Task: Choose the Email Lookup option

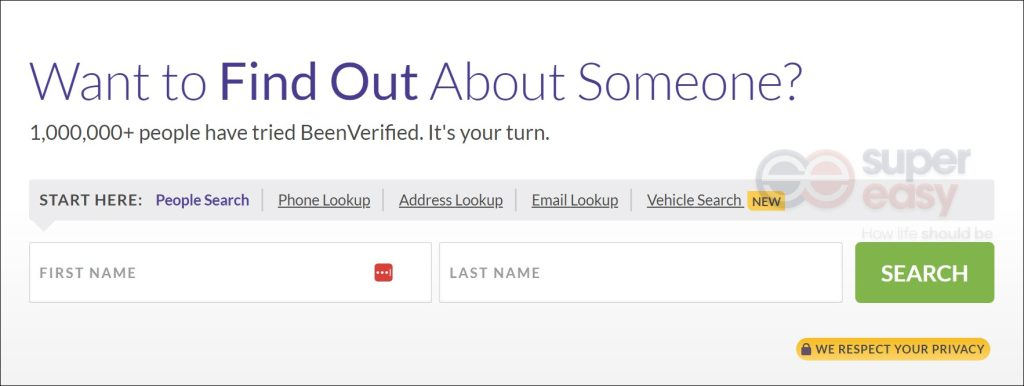Action: coord(575,200)
